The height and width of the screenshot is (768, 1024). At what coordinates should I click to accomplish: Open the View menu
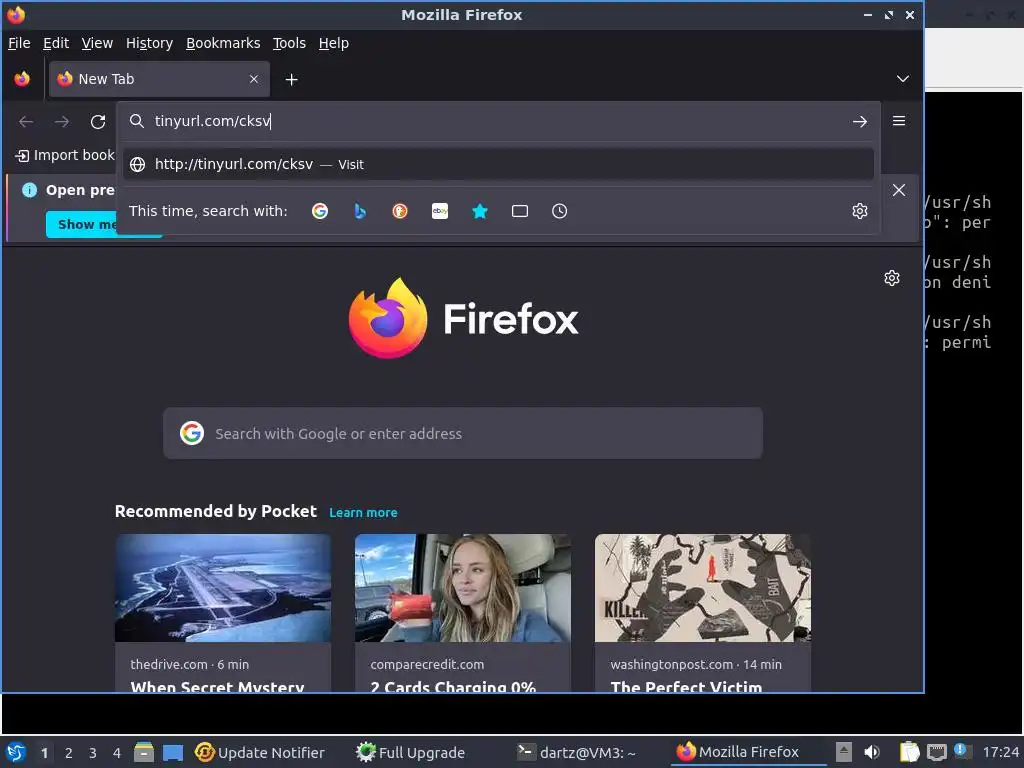click(x=97, y=43)
